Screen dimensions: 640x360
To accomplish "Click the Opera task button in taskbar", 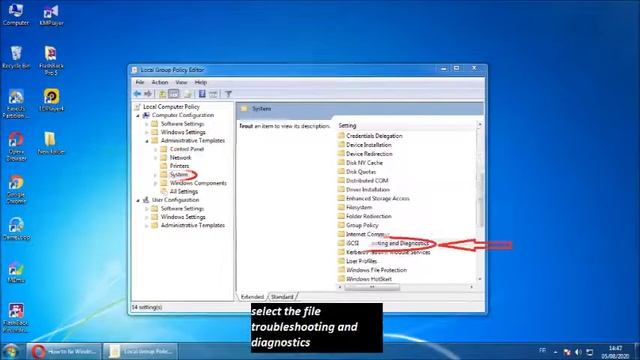I will 64,351.
